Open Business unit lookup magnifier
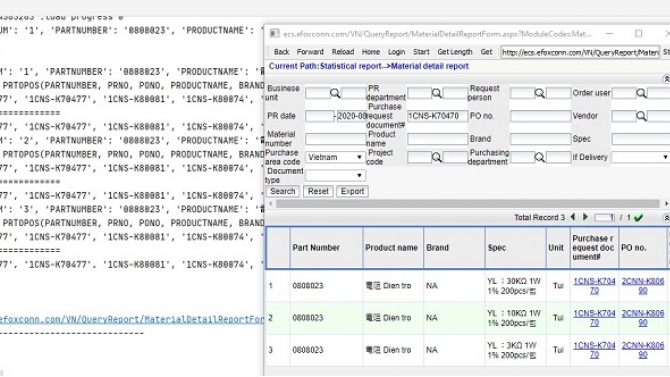 335,93
